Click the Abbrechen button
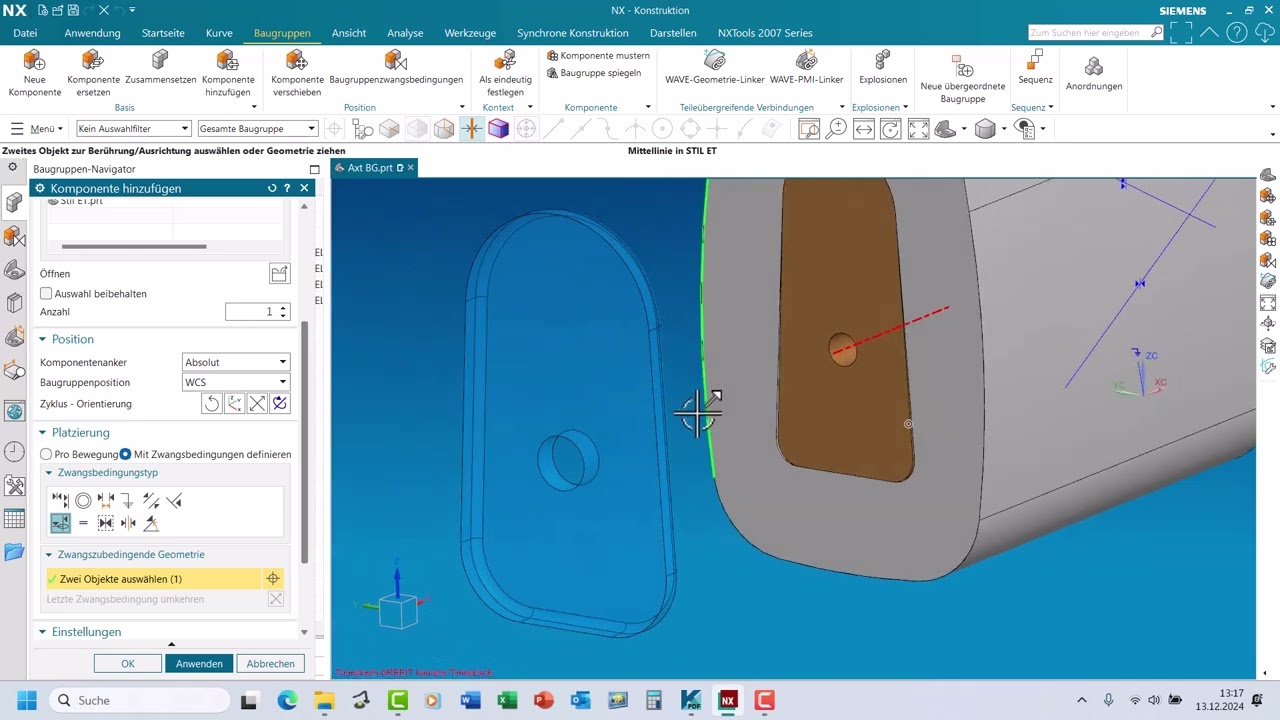 click(271, 664)
